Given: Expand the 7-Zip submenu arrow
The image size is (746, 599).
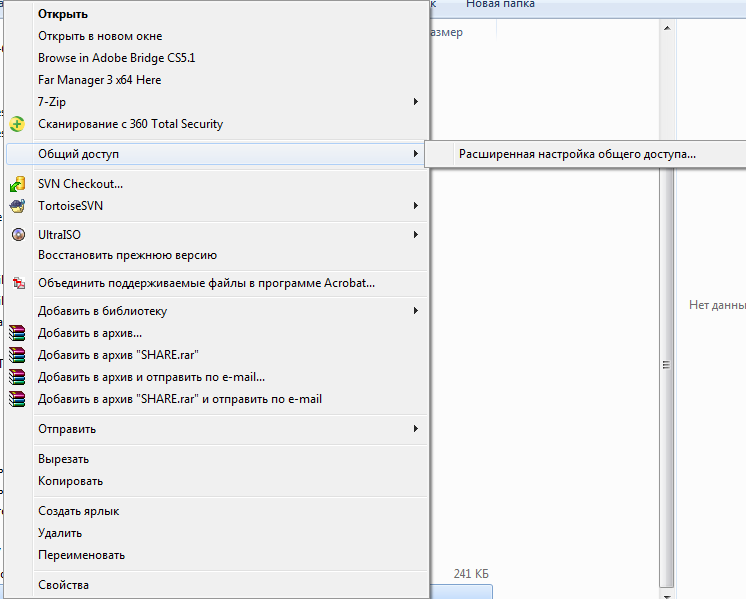Looking at the screenshot, I should (x=416, y=101).
